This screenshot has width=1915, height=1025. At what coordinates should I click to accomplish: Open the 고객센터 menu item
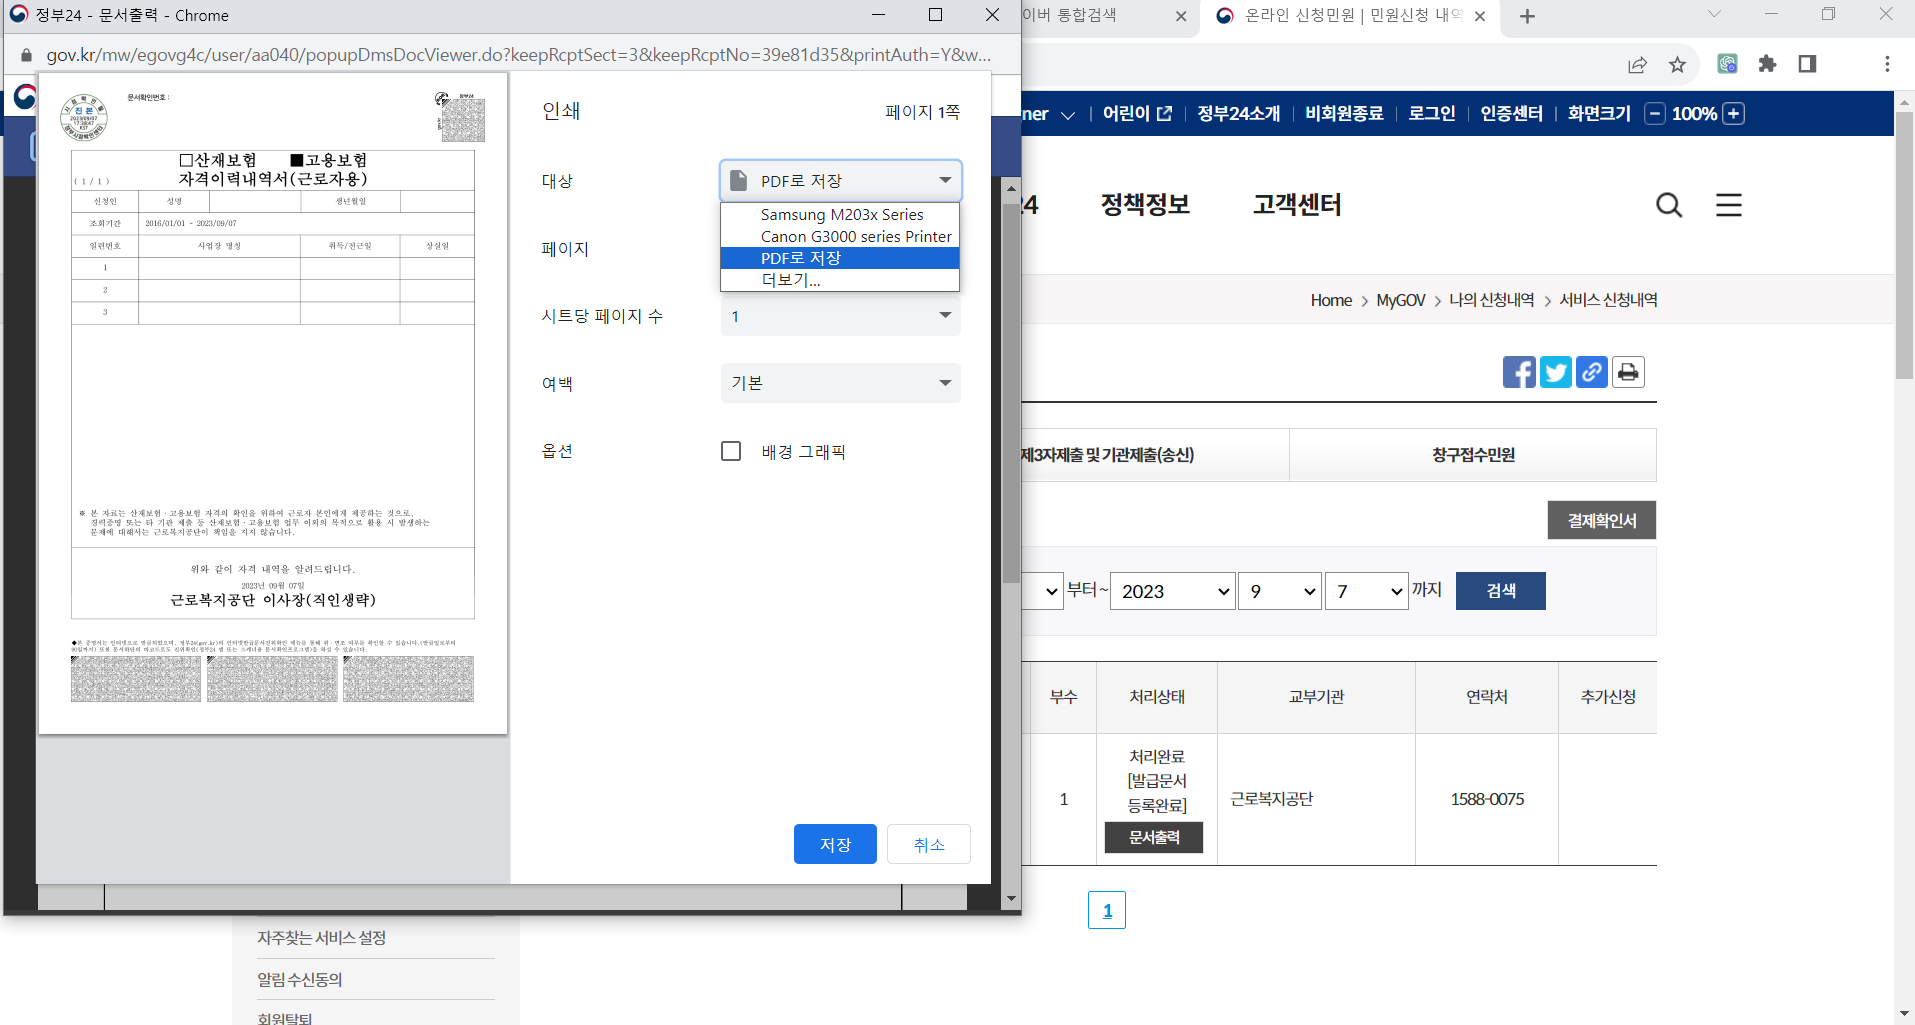1296,205
